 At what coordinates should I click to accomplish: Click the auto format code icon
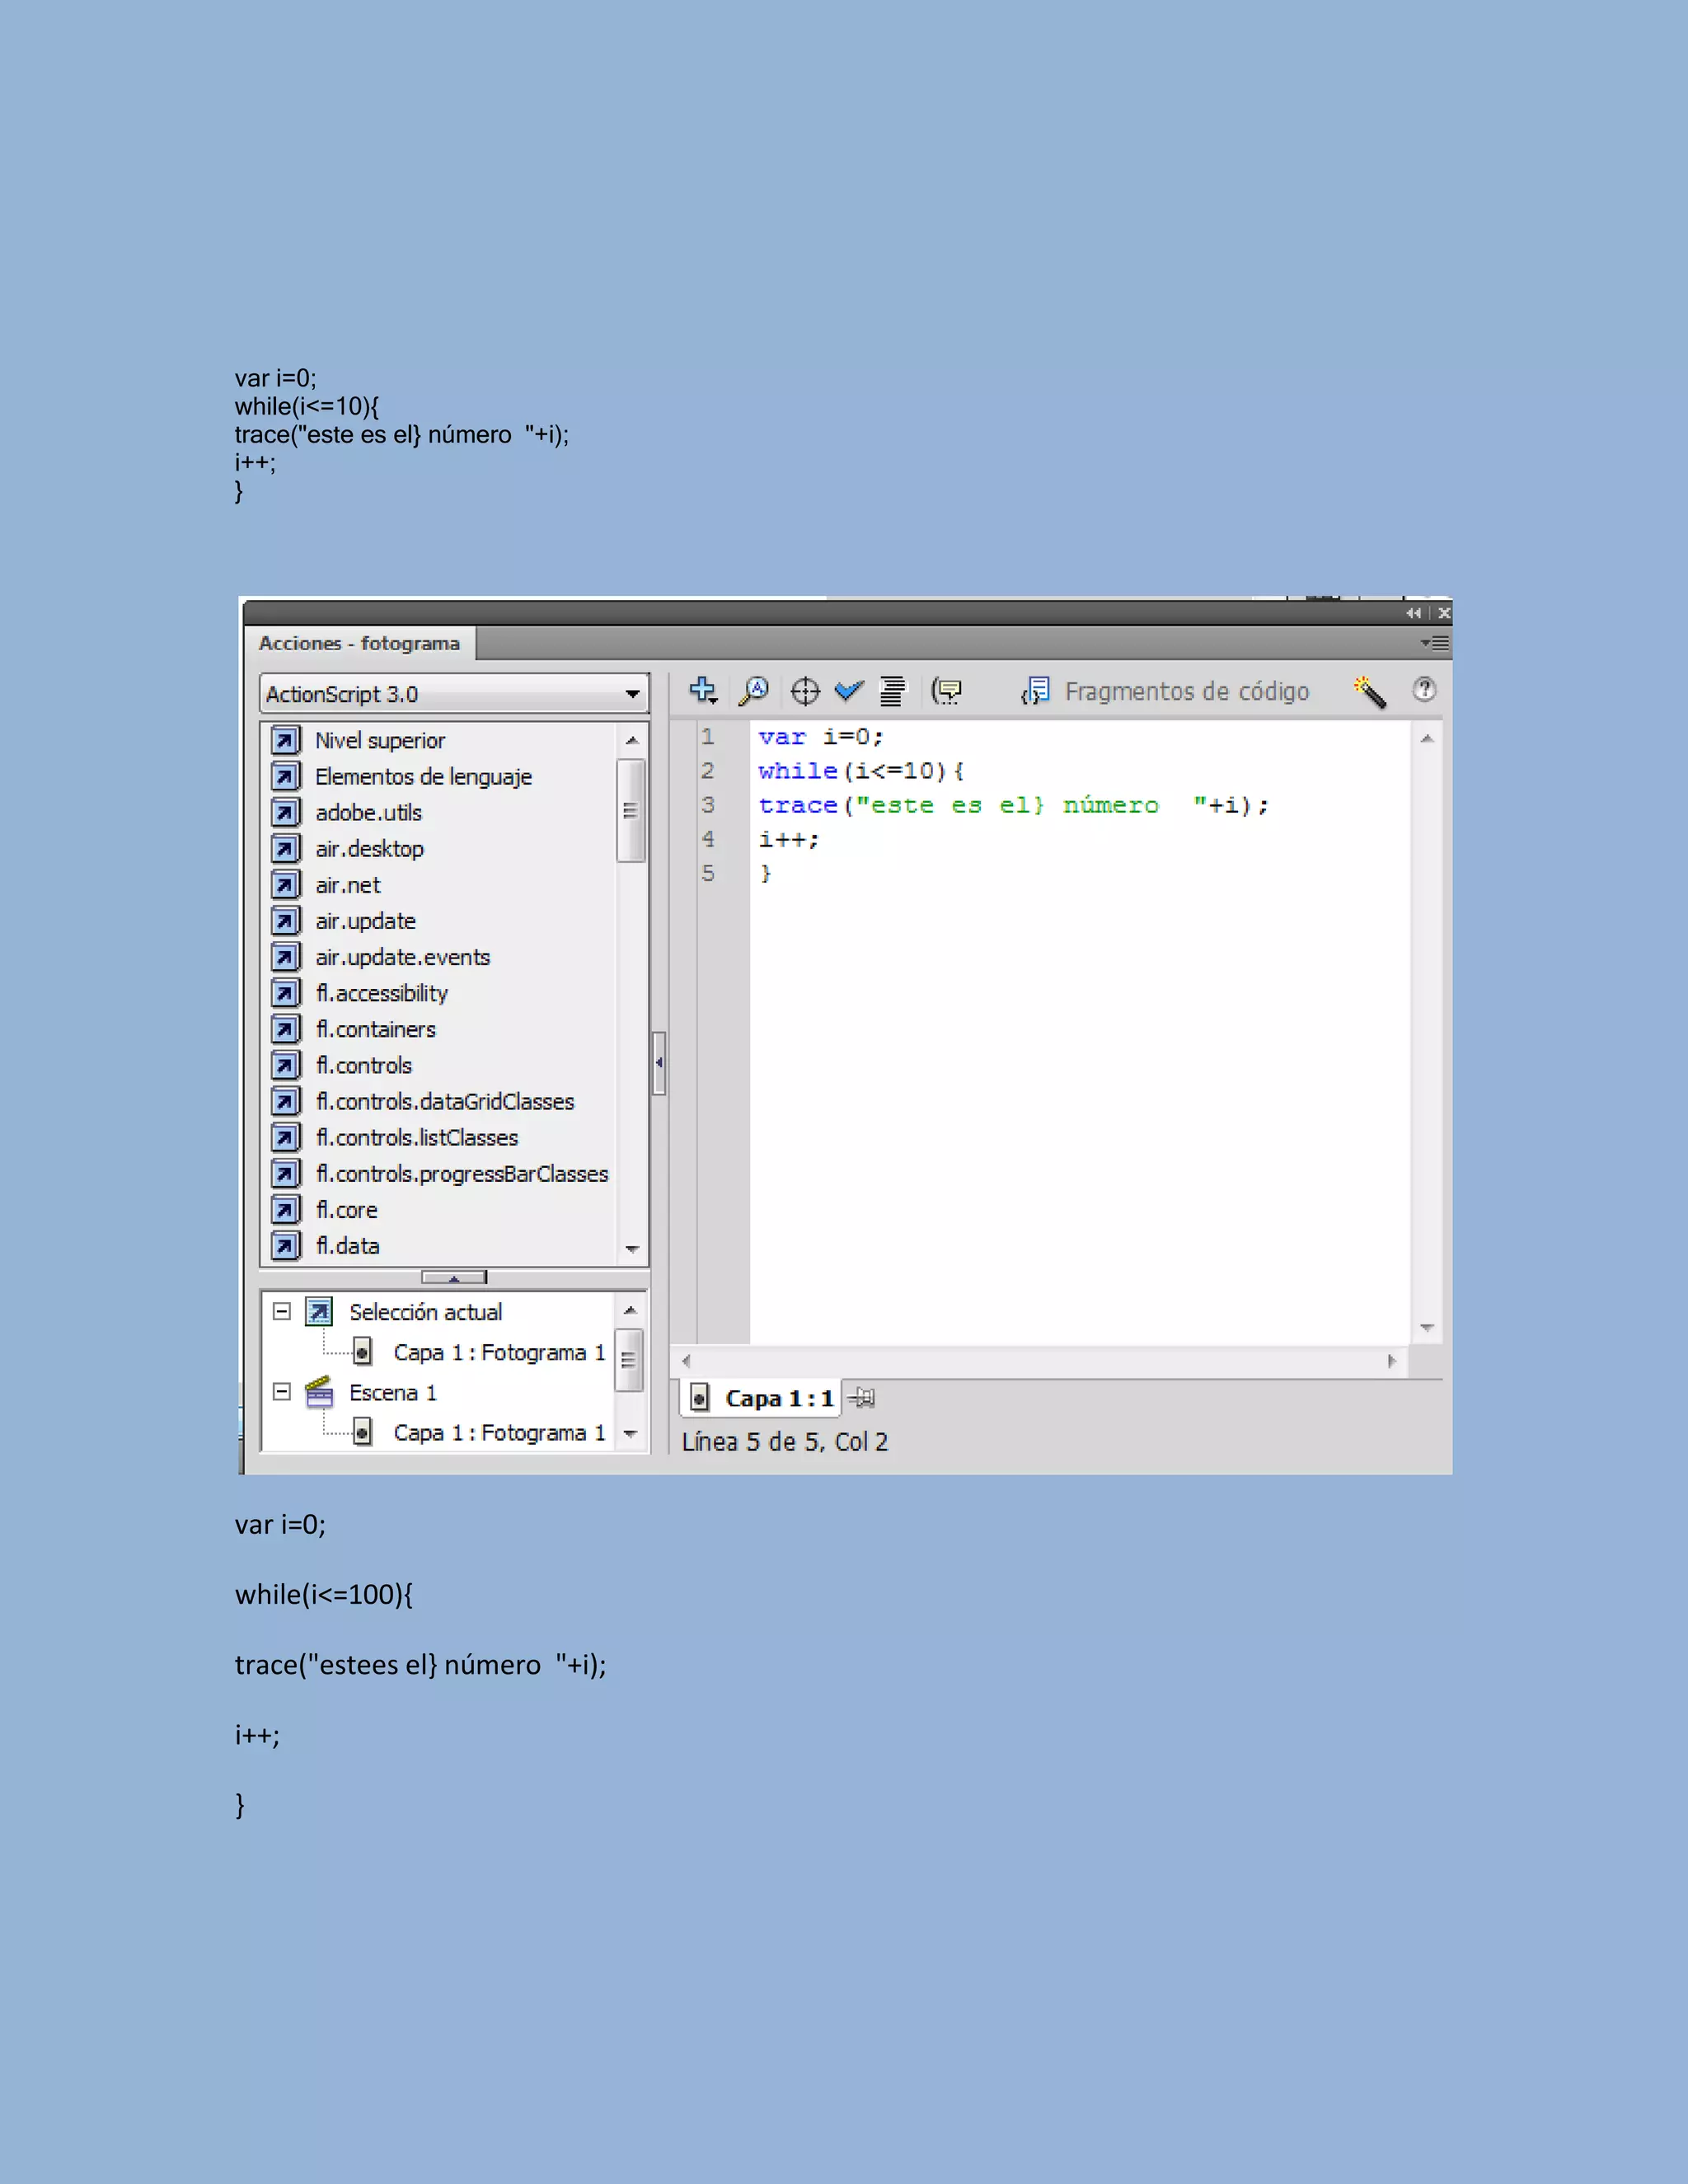(892, 690)
